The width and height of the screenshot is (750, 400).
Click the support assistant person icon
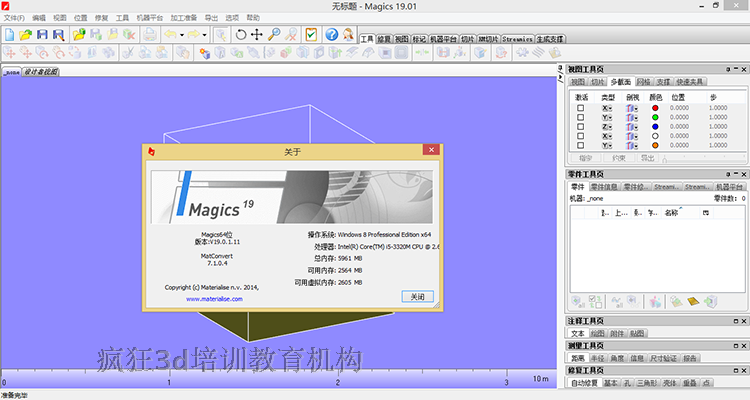pos(348,34)
